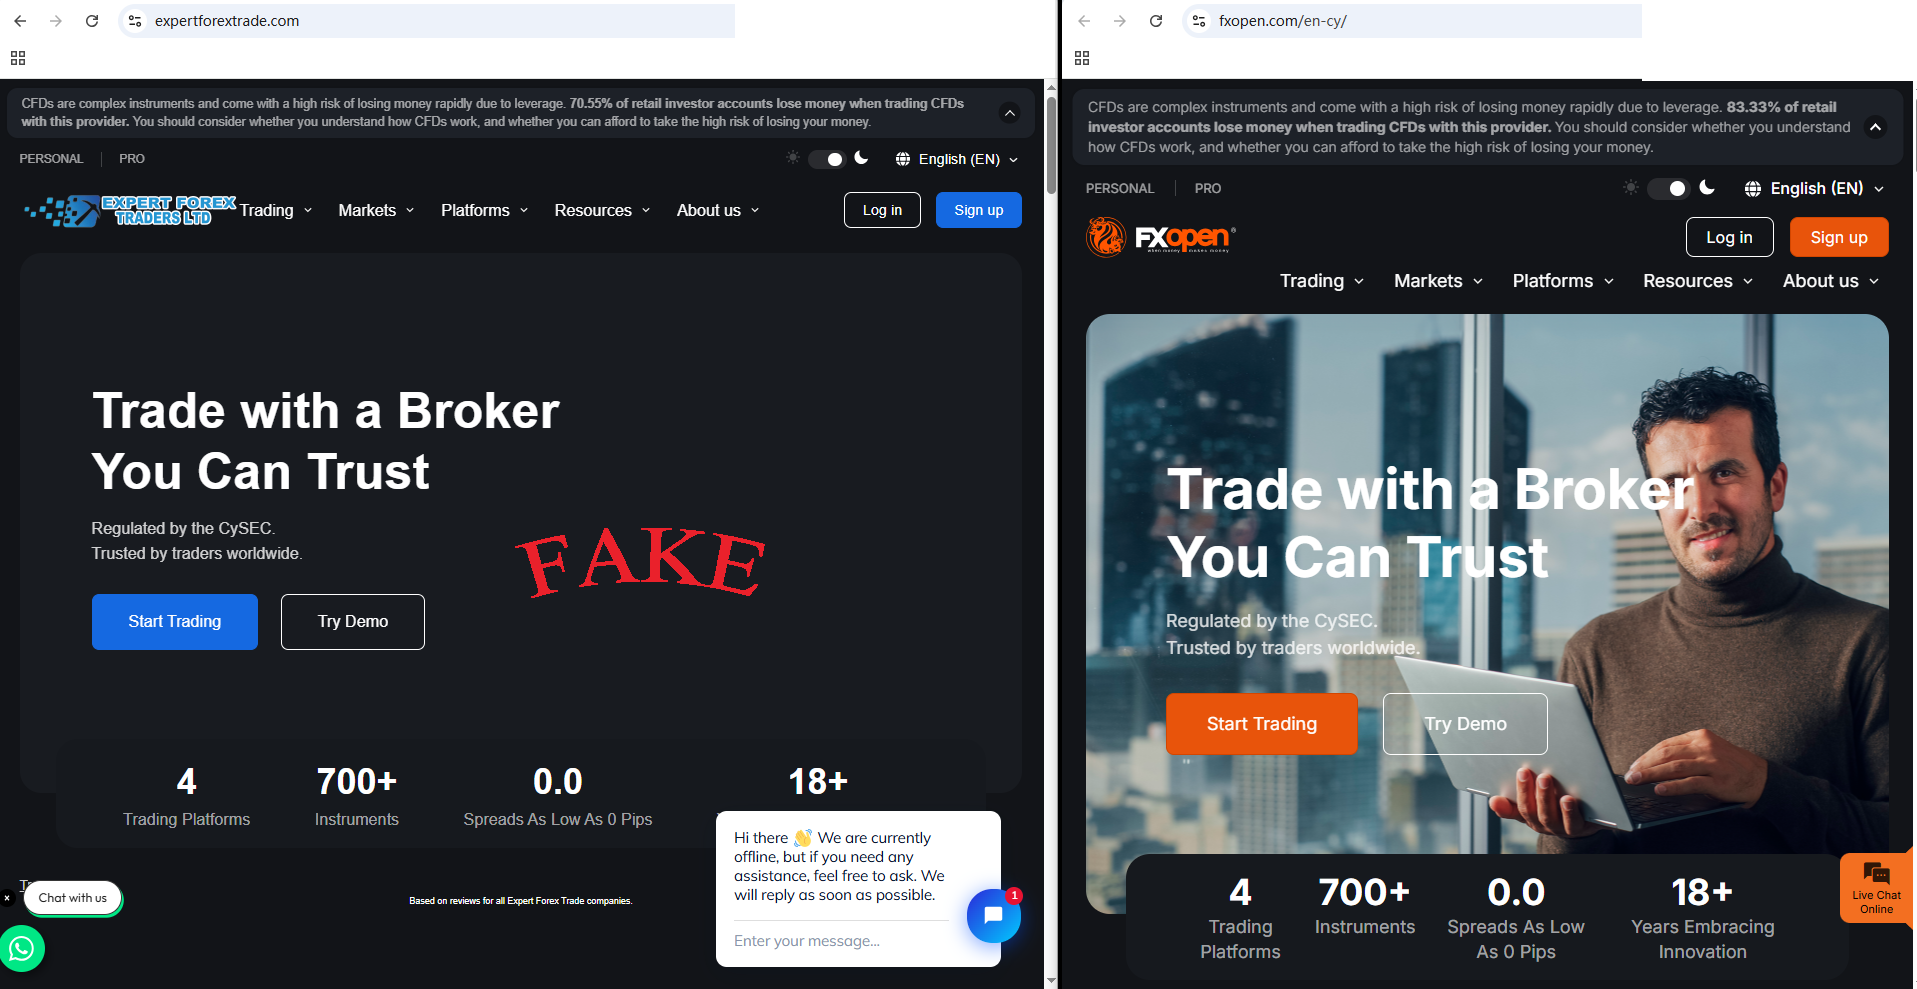Select PERSONAL tab on left site
This screenshot has height=989, width=1917.
pyautogui.click(x=51, y=159)
